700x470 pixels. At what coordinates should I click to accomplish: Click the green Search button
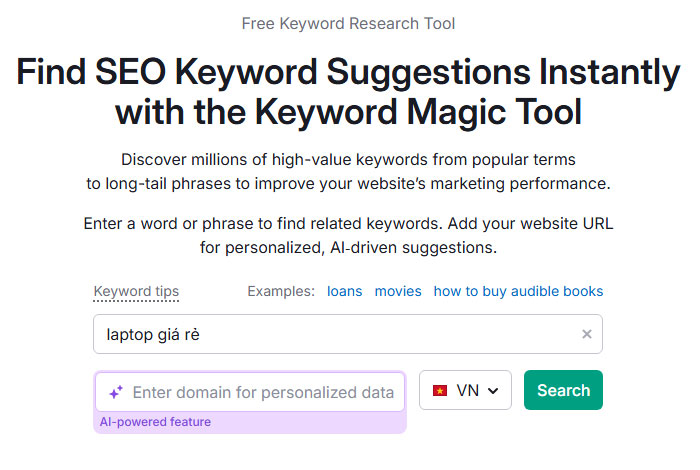pyautogui.click(x=563, y=390)
